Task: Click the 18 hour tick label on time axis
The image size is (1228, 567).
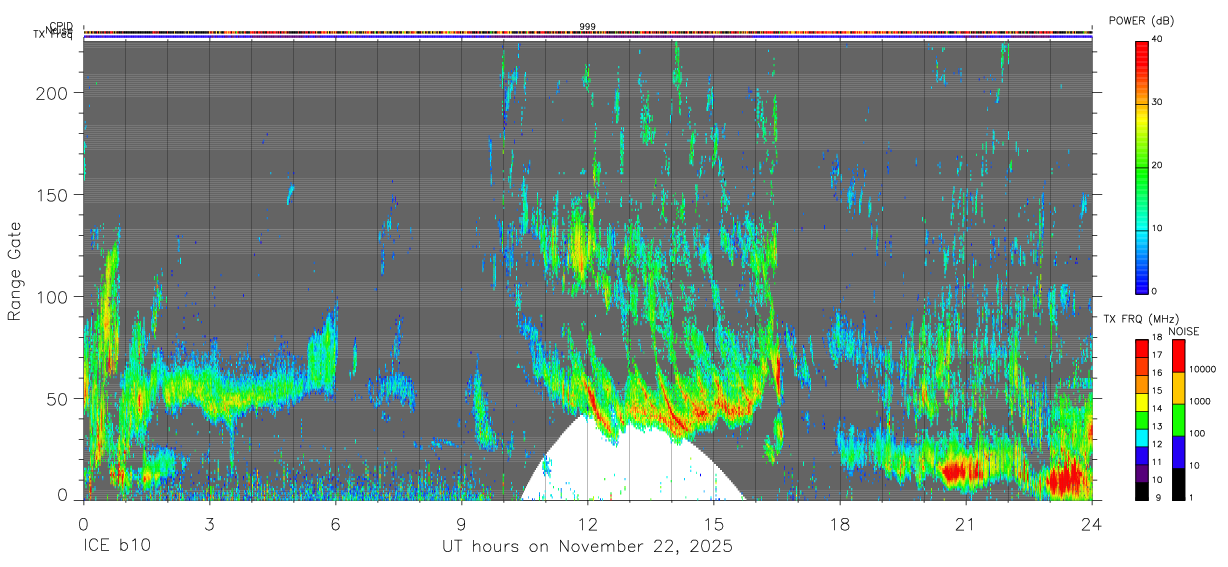Action: click(x=840, y=524)
